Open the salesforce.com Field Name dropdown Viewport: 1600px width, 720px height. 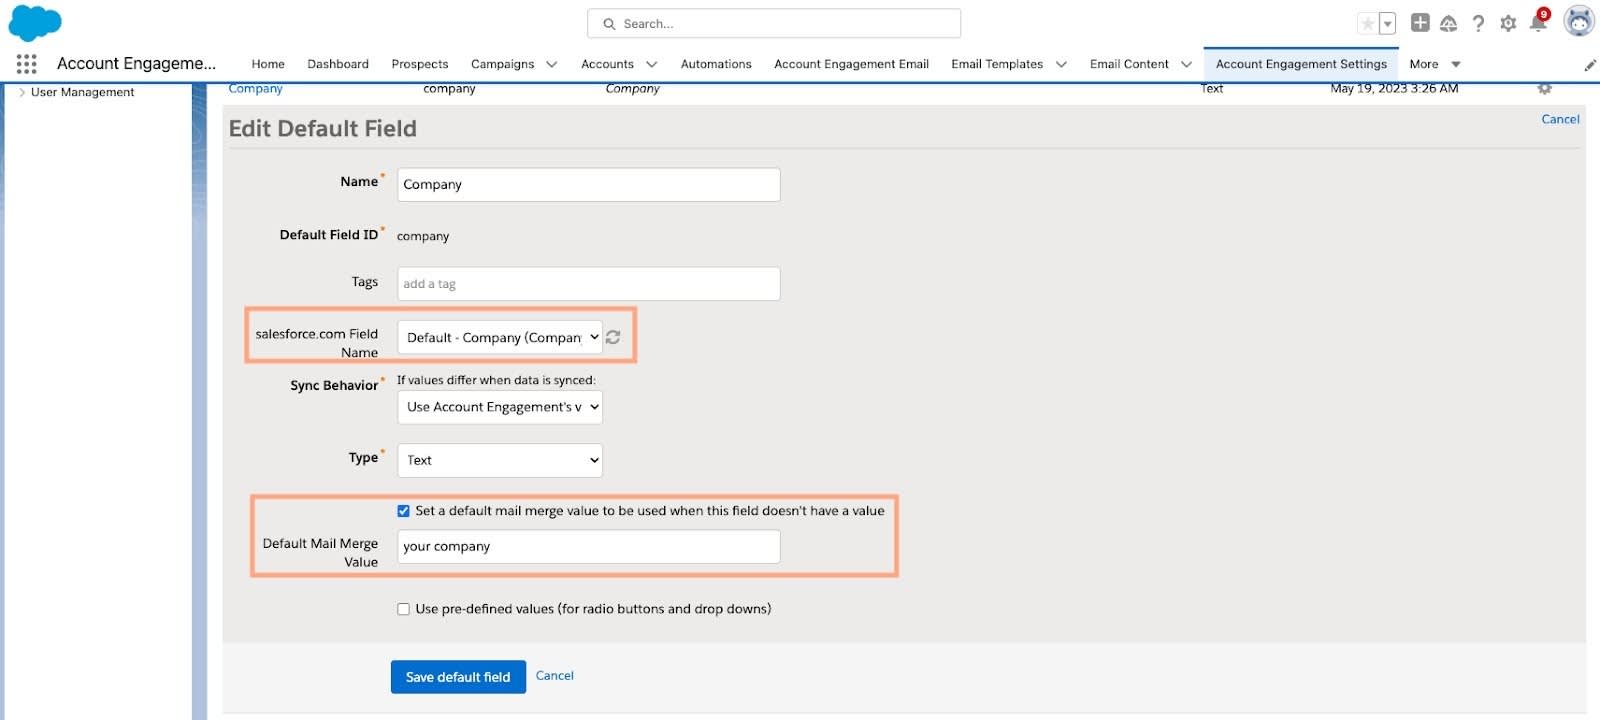point(500,337)
